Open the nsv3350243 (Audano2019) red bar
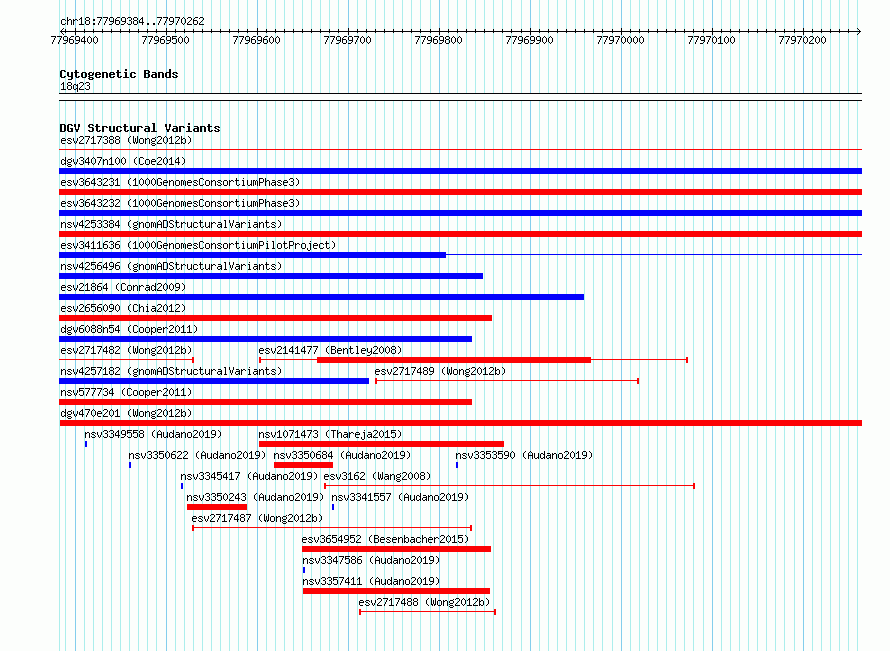This screenshot has width=890, height=651. (x=217, y=507)
